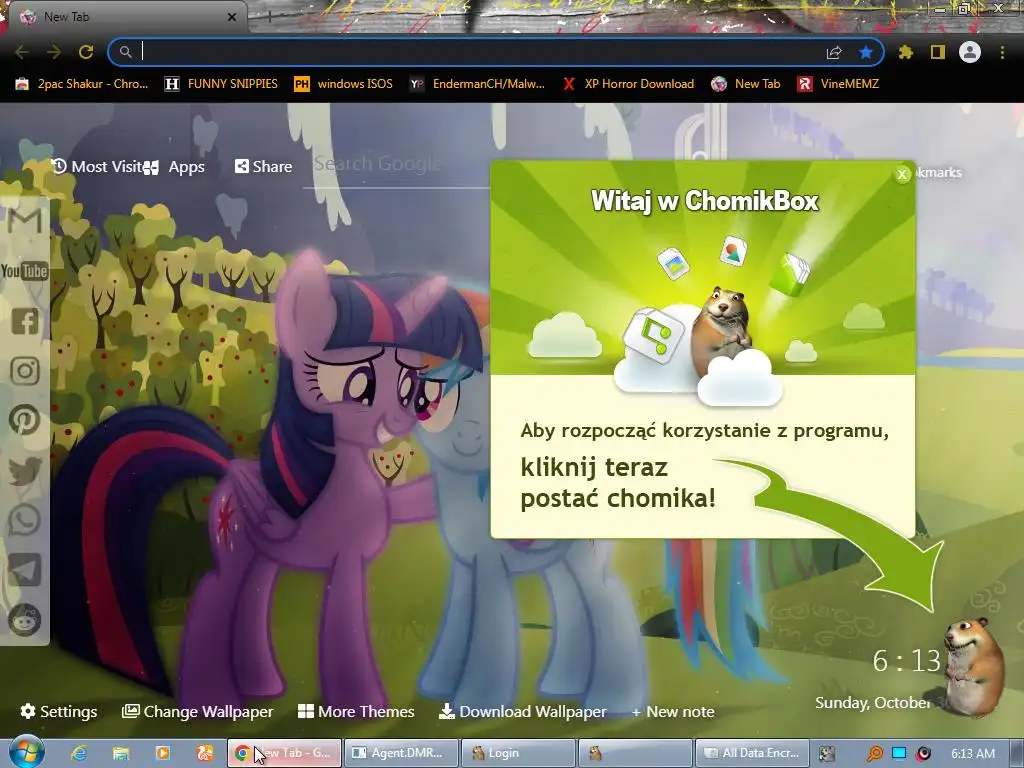1024x768 pixels.
Task: Open the Windows Start menu
Action: click(27, 752)
